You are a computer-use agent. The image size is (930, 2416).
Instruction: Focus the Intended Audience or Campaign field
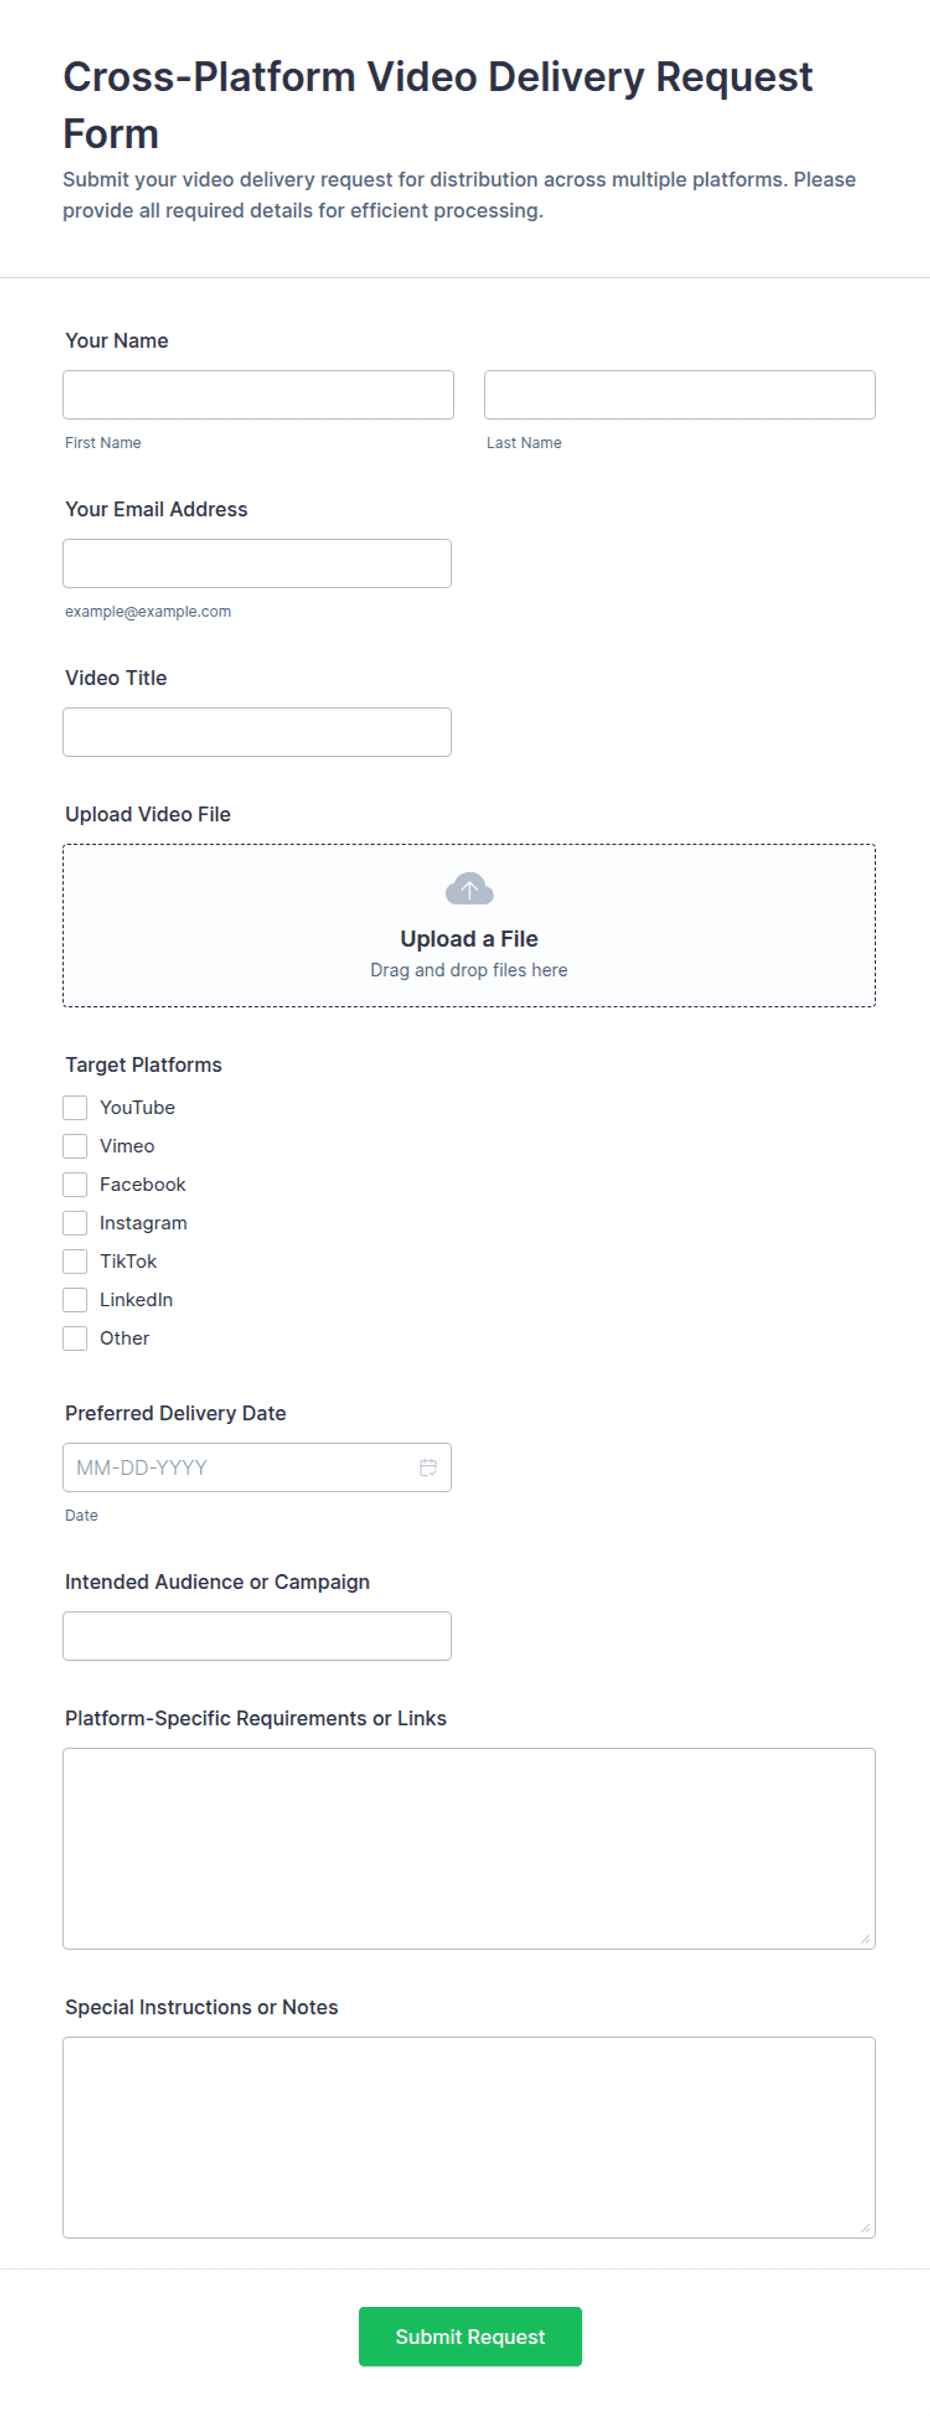257,1636
